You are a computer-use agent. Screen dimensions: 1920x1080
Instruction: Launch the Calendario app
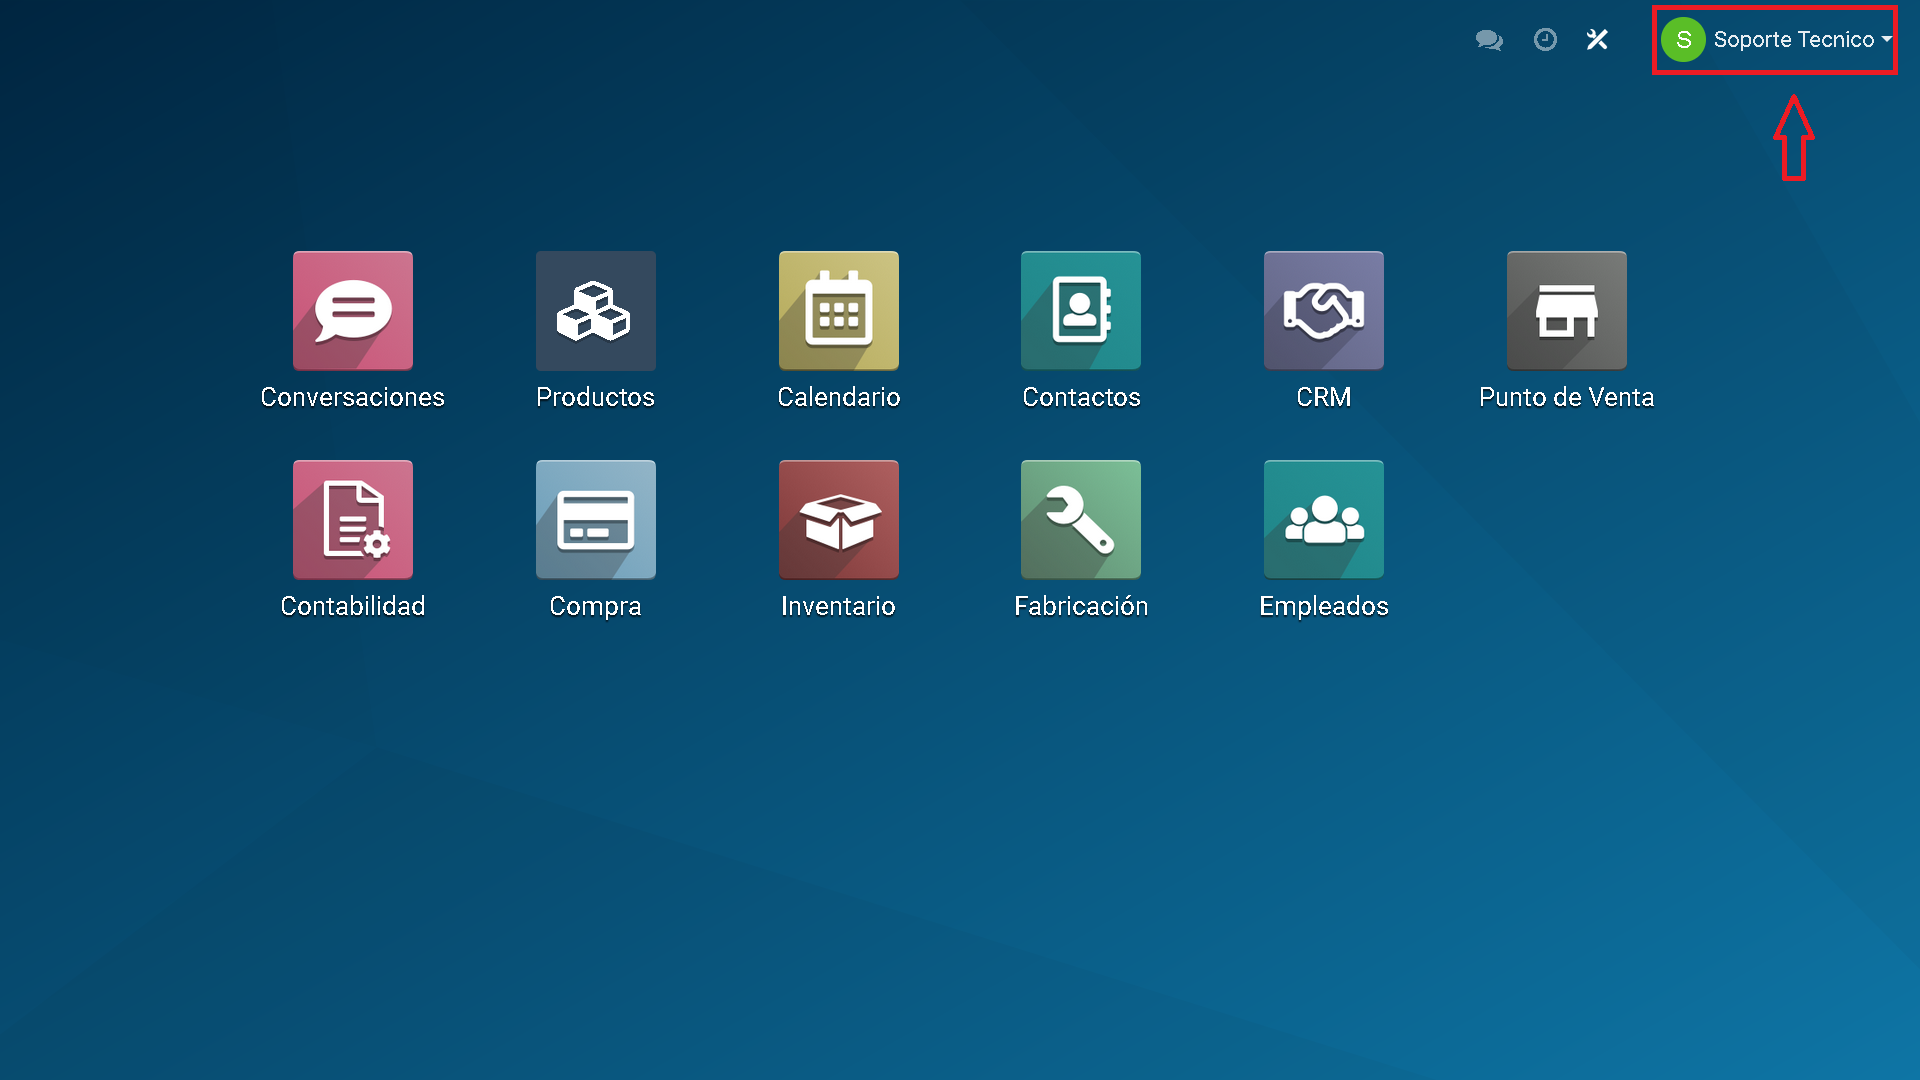[x=838, y=311]
